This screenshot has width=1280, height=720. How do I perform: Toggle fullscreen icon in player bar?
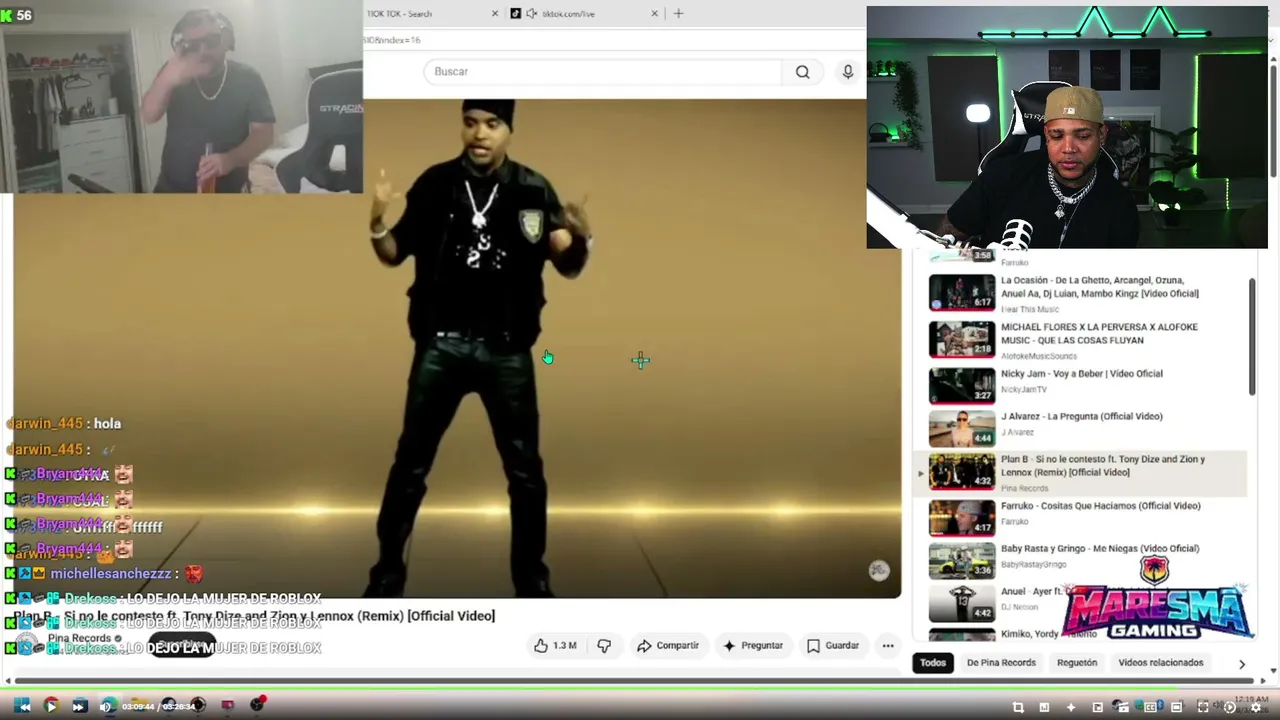(x=1203, y=707)
